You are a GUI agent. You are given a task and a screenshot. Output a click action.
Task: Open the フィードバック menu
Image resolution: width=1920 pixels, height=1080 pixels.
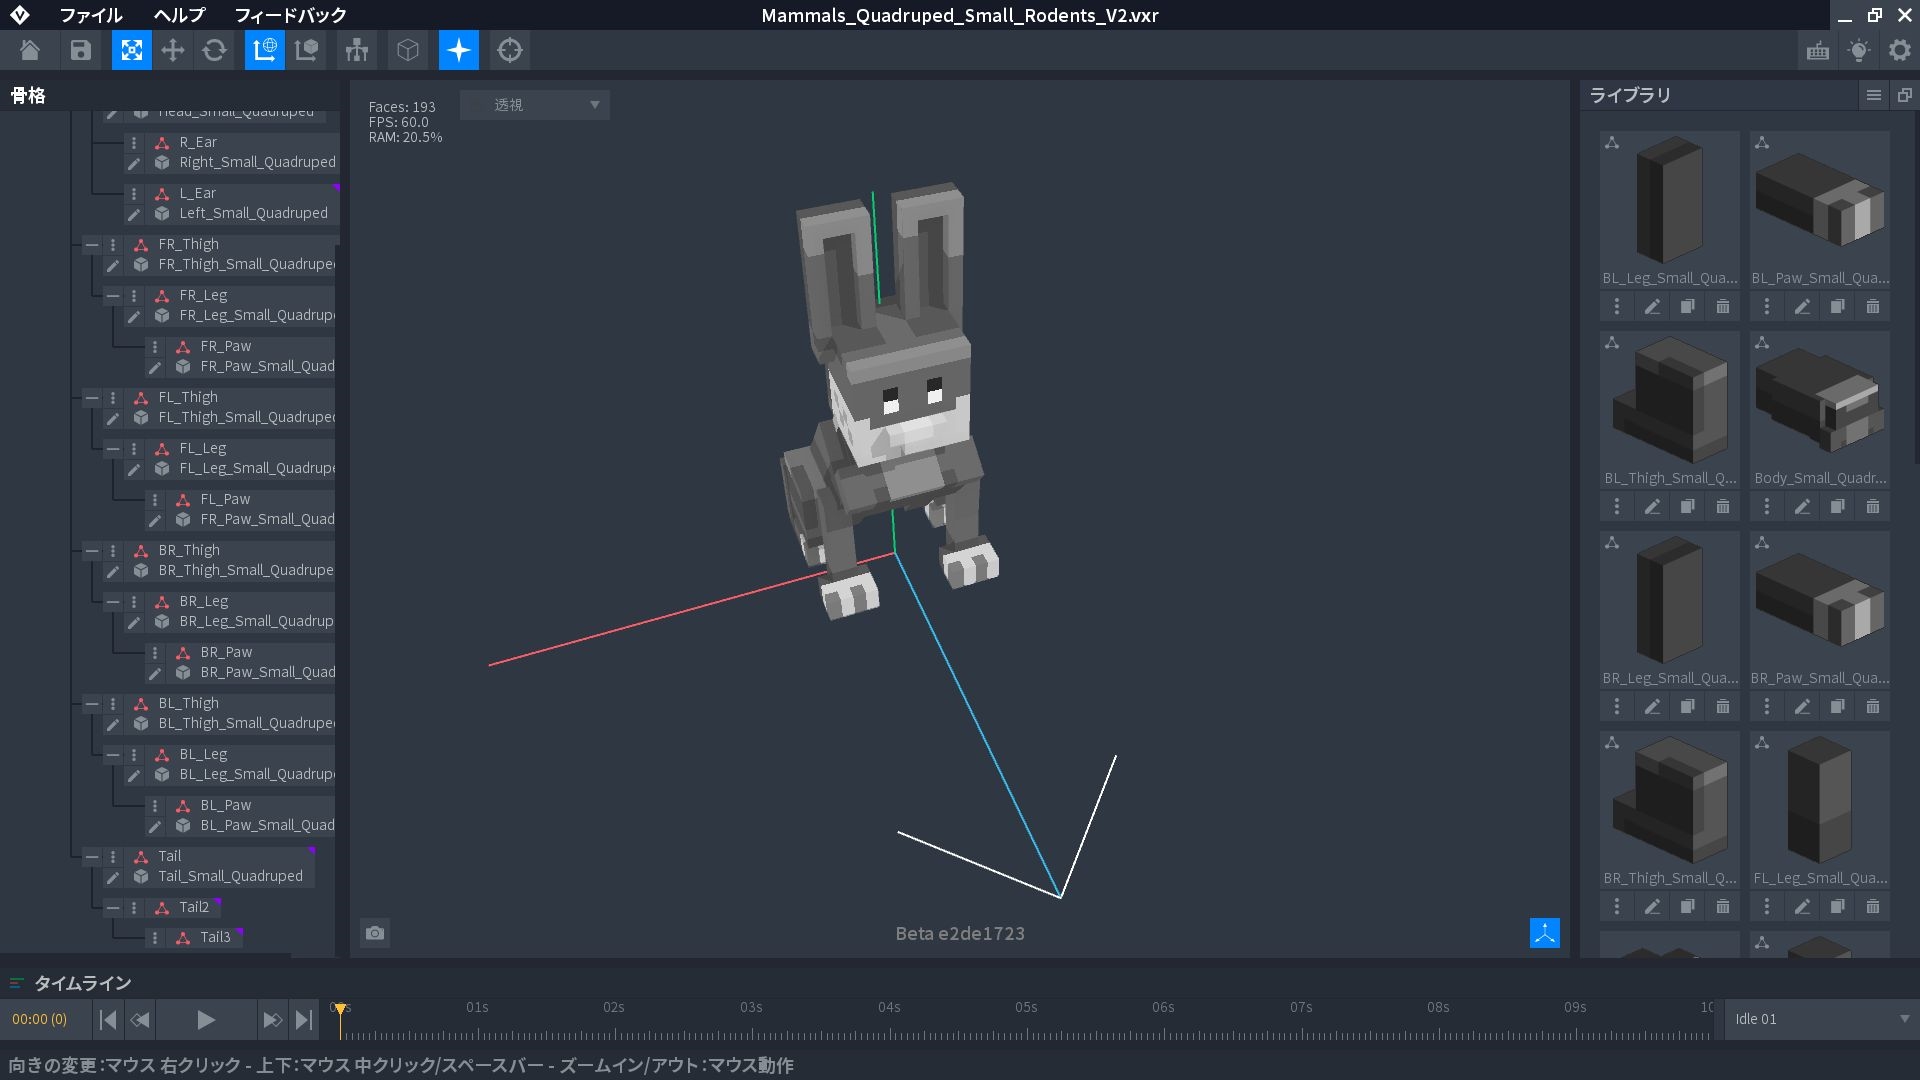[290, 15]
